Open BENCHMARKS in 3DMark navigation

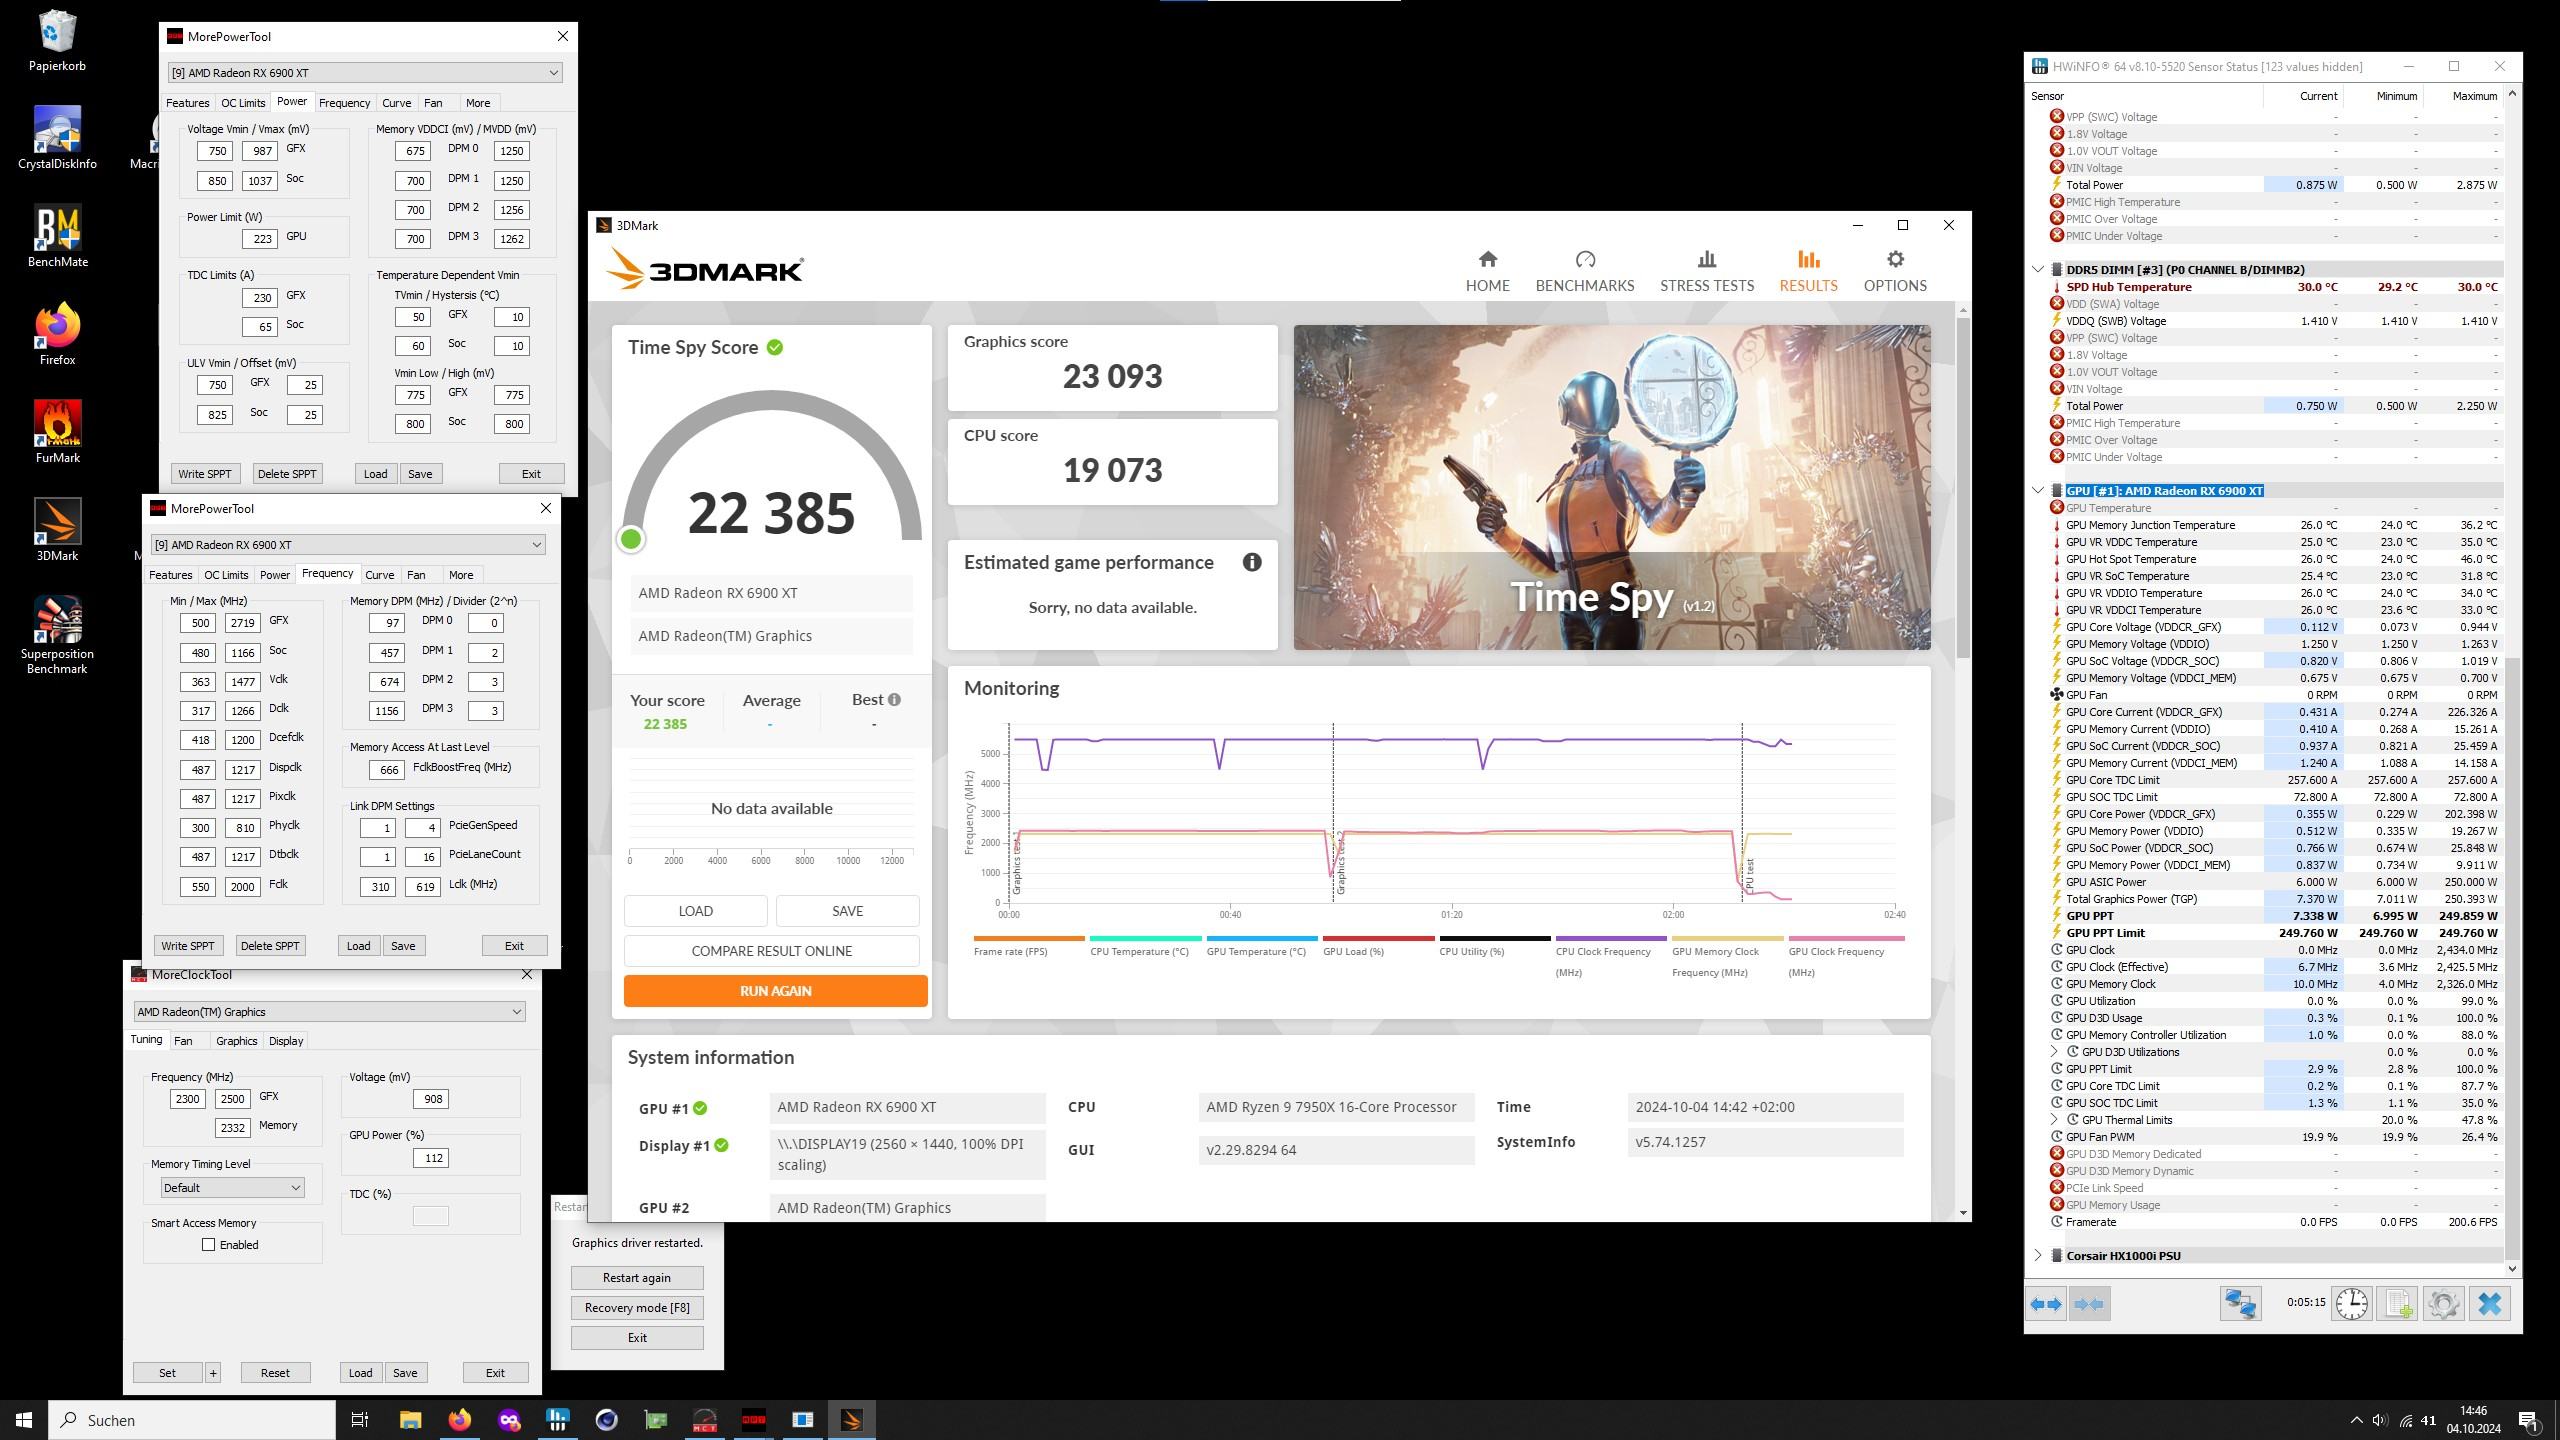click(1584, 271)
